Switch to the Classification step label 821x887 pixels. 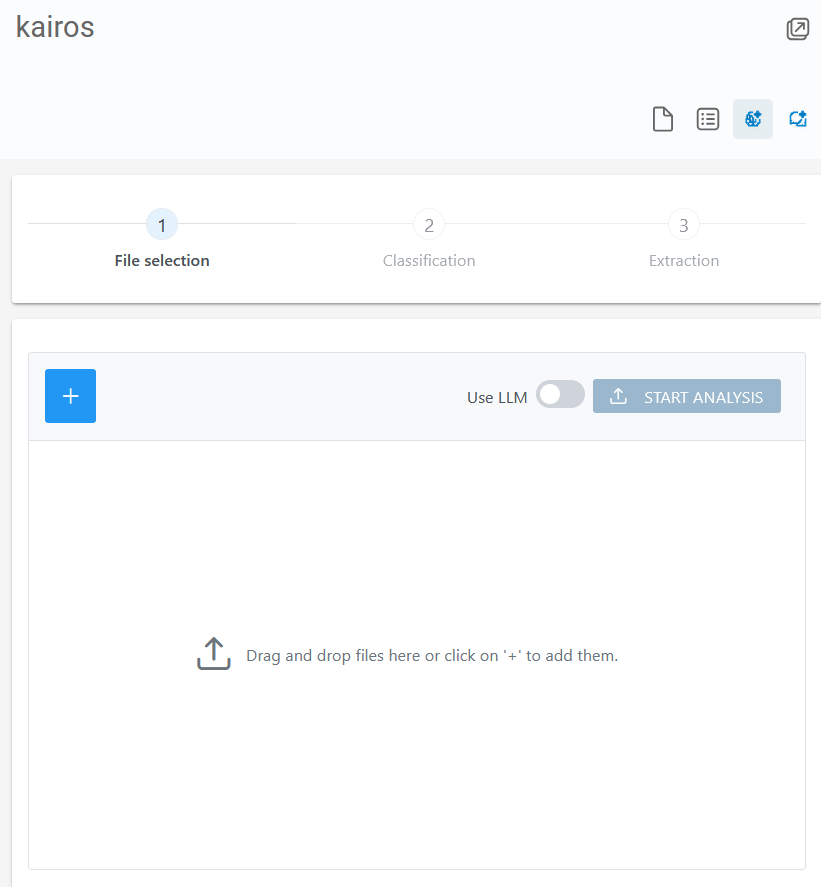tap(429, 261)
